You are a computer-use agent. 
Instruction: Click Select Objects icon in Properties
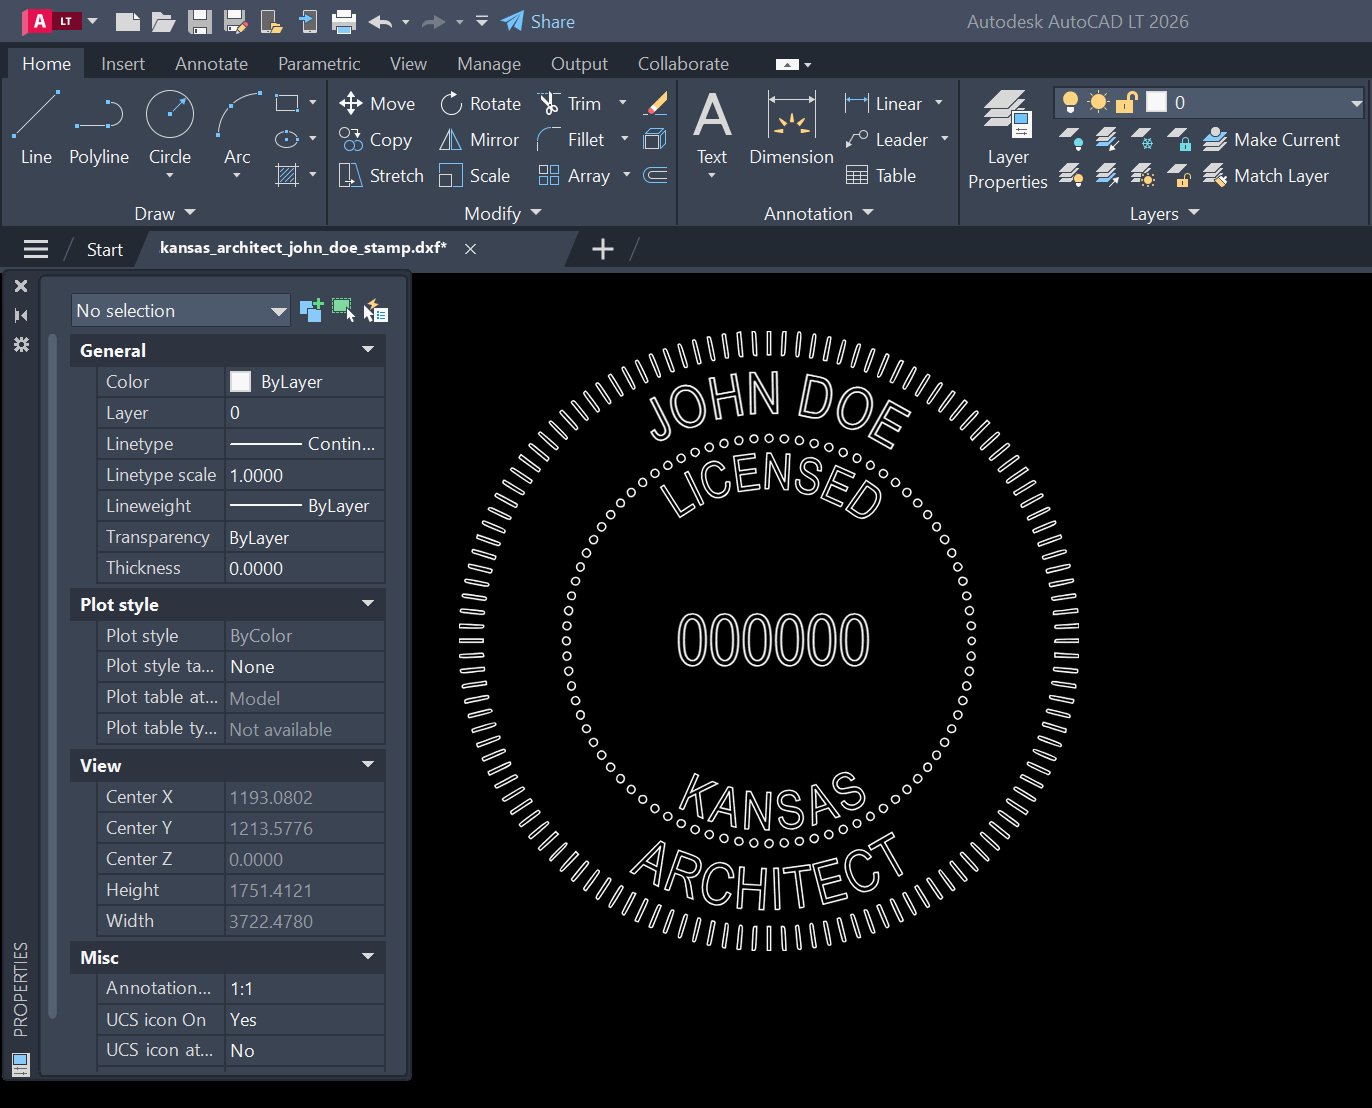pos(343,311)
